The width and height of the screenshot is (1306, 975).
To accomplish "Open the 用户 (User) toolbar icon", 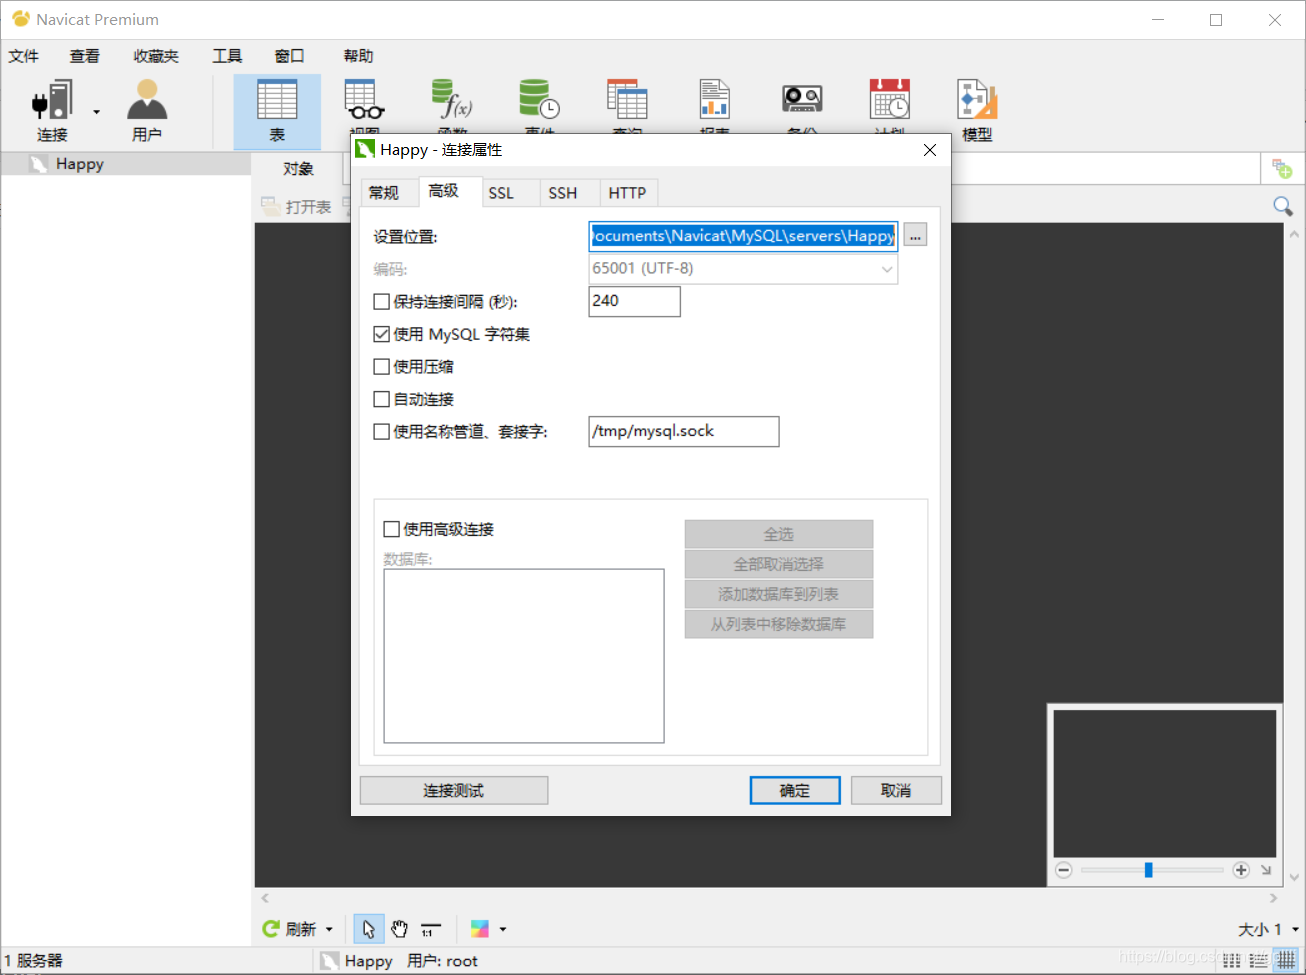I will 147,110.
